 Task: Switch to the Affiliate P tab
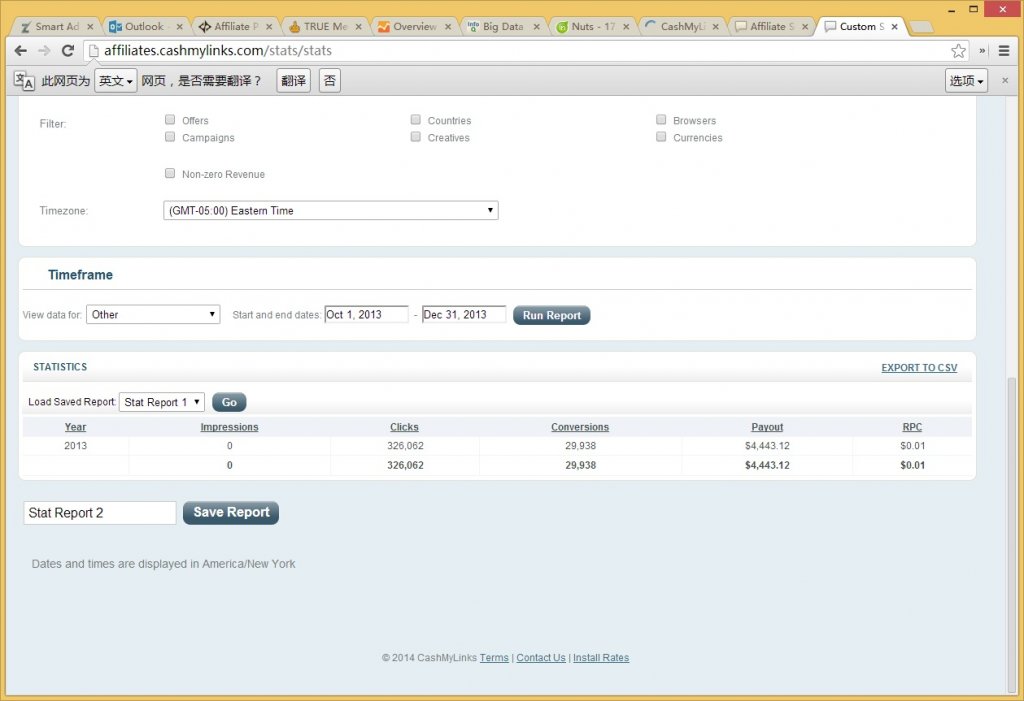pos(235,27)
